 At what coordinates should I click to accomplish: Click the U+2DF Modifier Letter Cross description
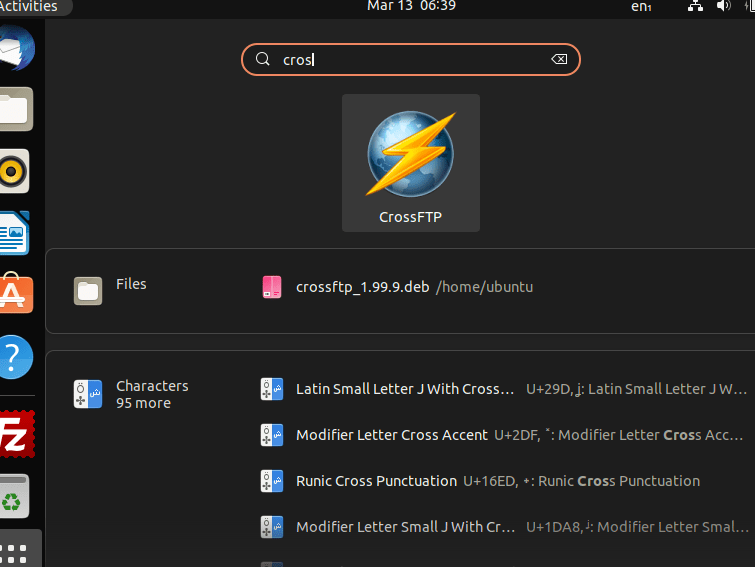pyautogui.click(x=619, y=435)
